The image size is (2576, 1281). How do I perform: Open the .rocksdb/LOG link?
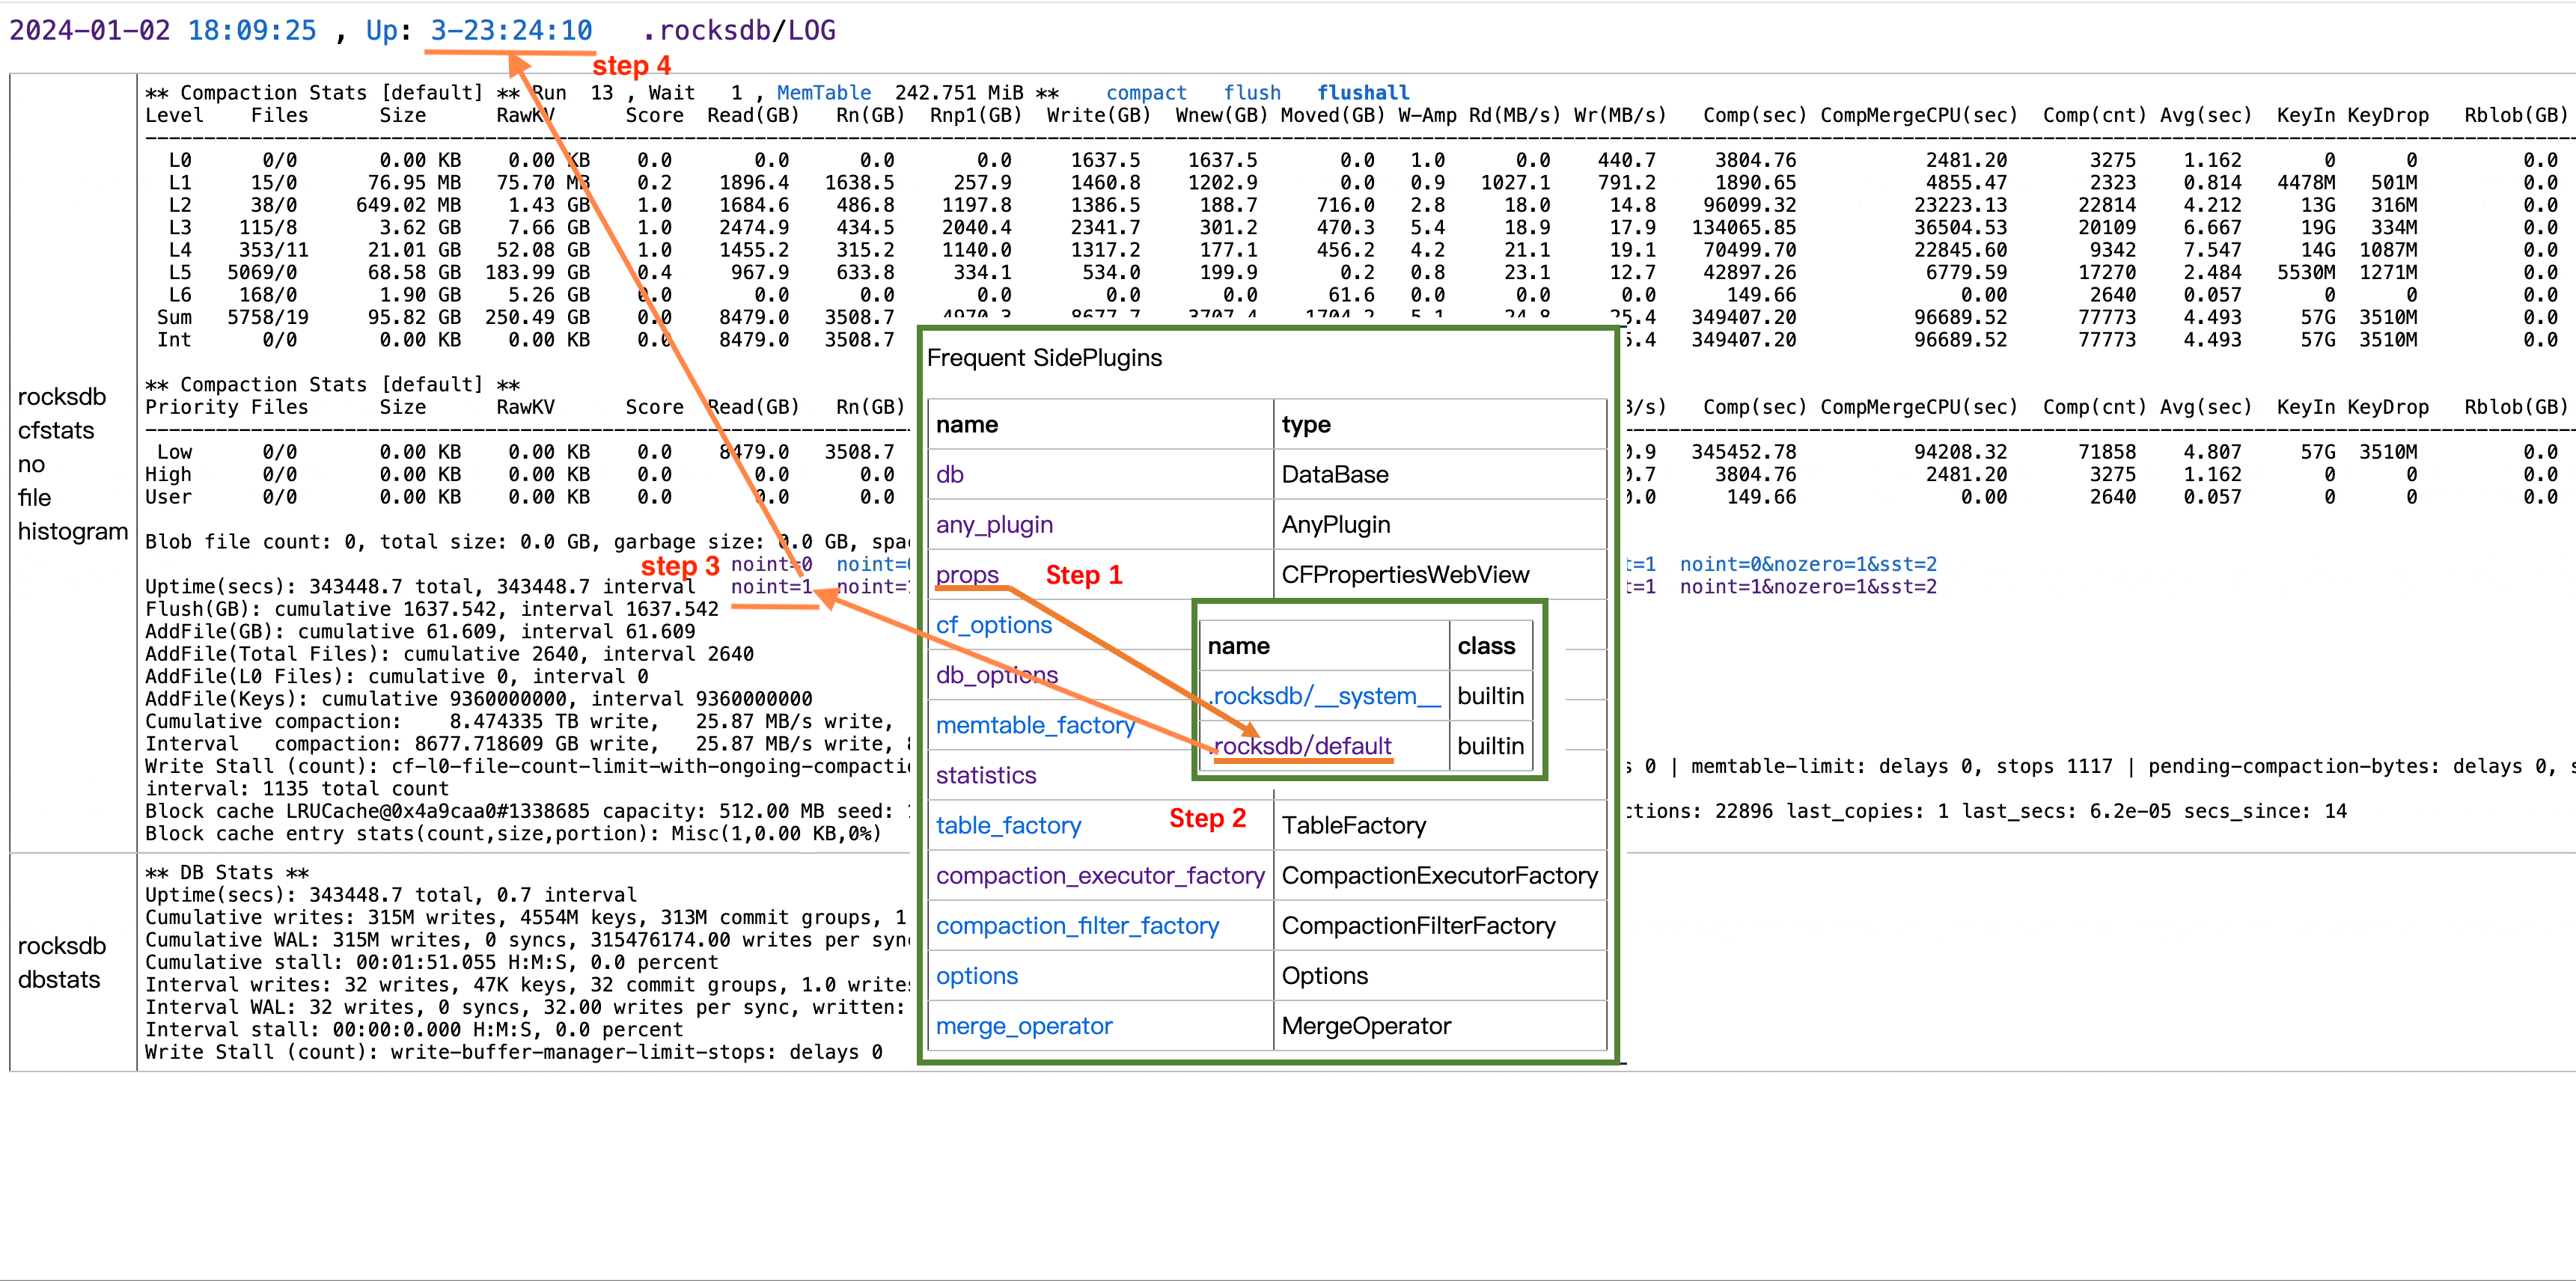click(739, 31)
